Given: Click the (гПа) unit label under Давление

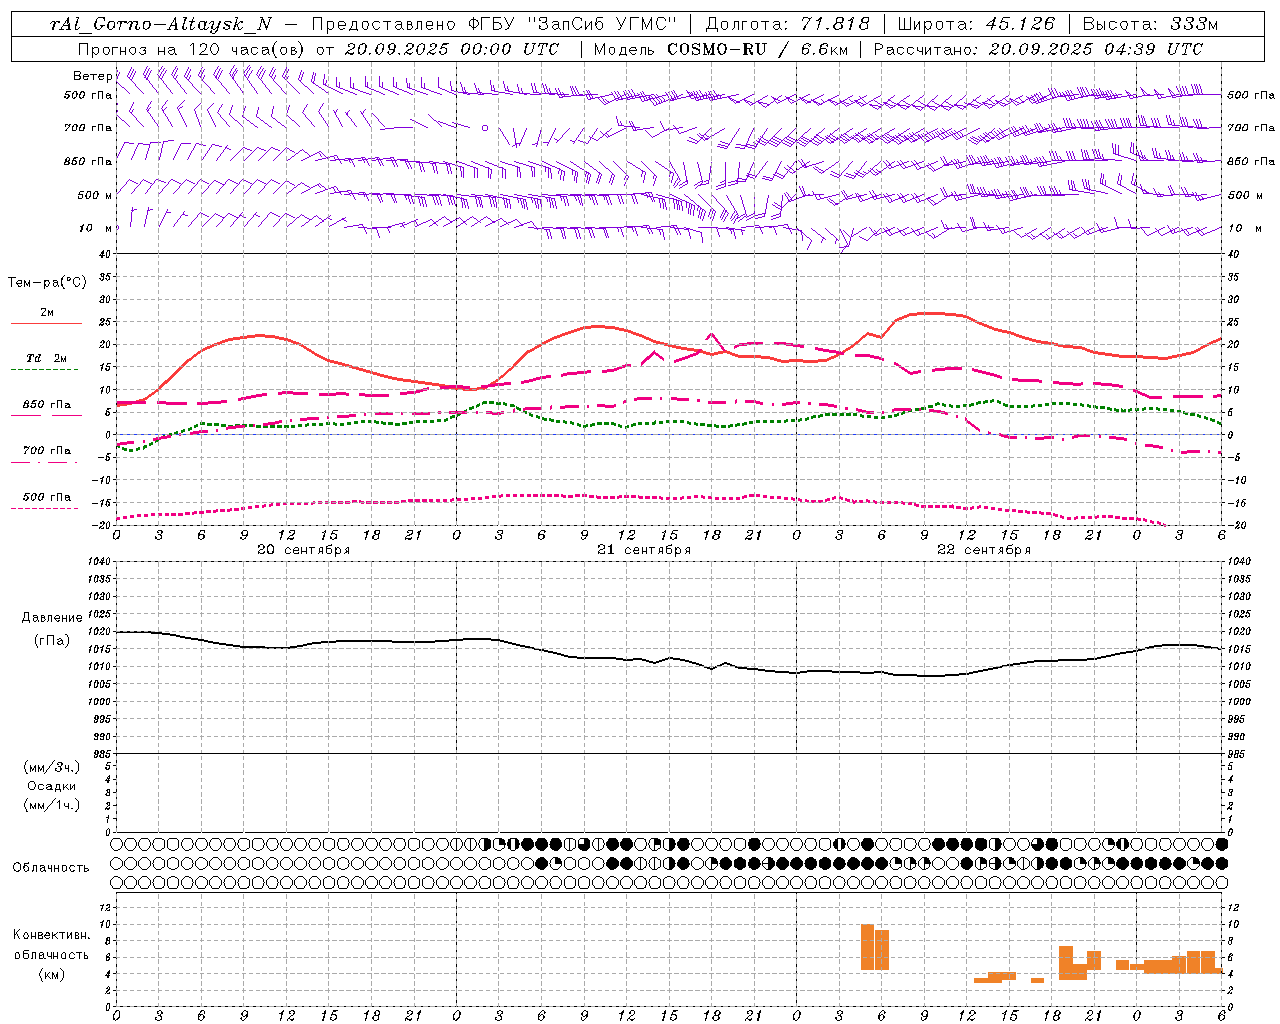Looking at the screenshot, I should (52, 640).
